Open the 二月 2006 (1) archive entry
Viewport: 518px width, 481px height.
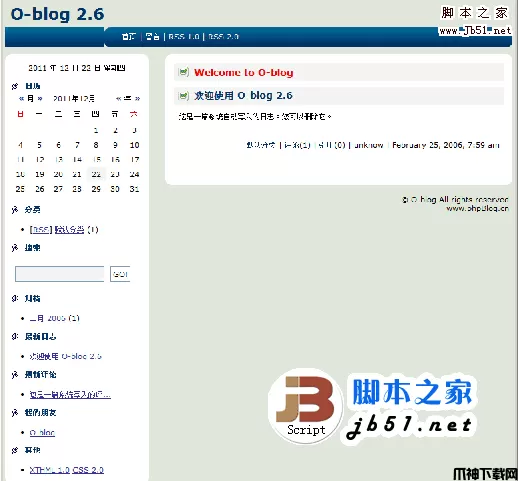pyautogui.click(x=54, y=318)
